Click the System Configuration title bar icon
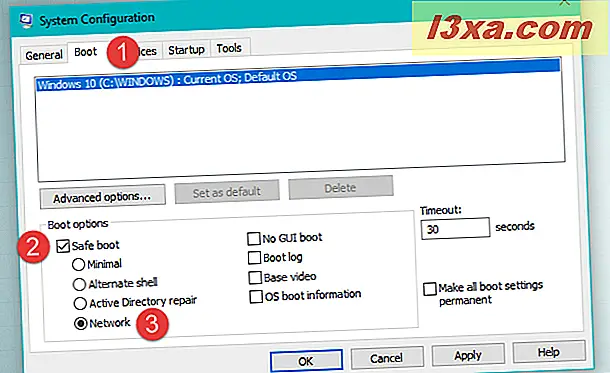 click(x=26, y=21)
